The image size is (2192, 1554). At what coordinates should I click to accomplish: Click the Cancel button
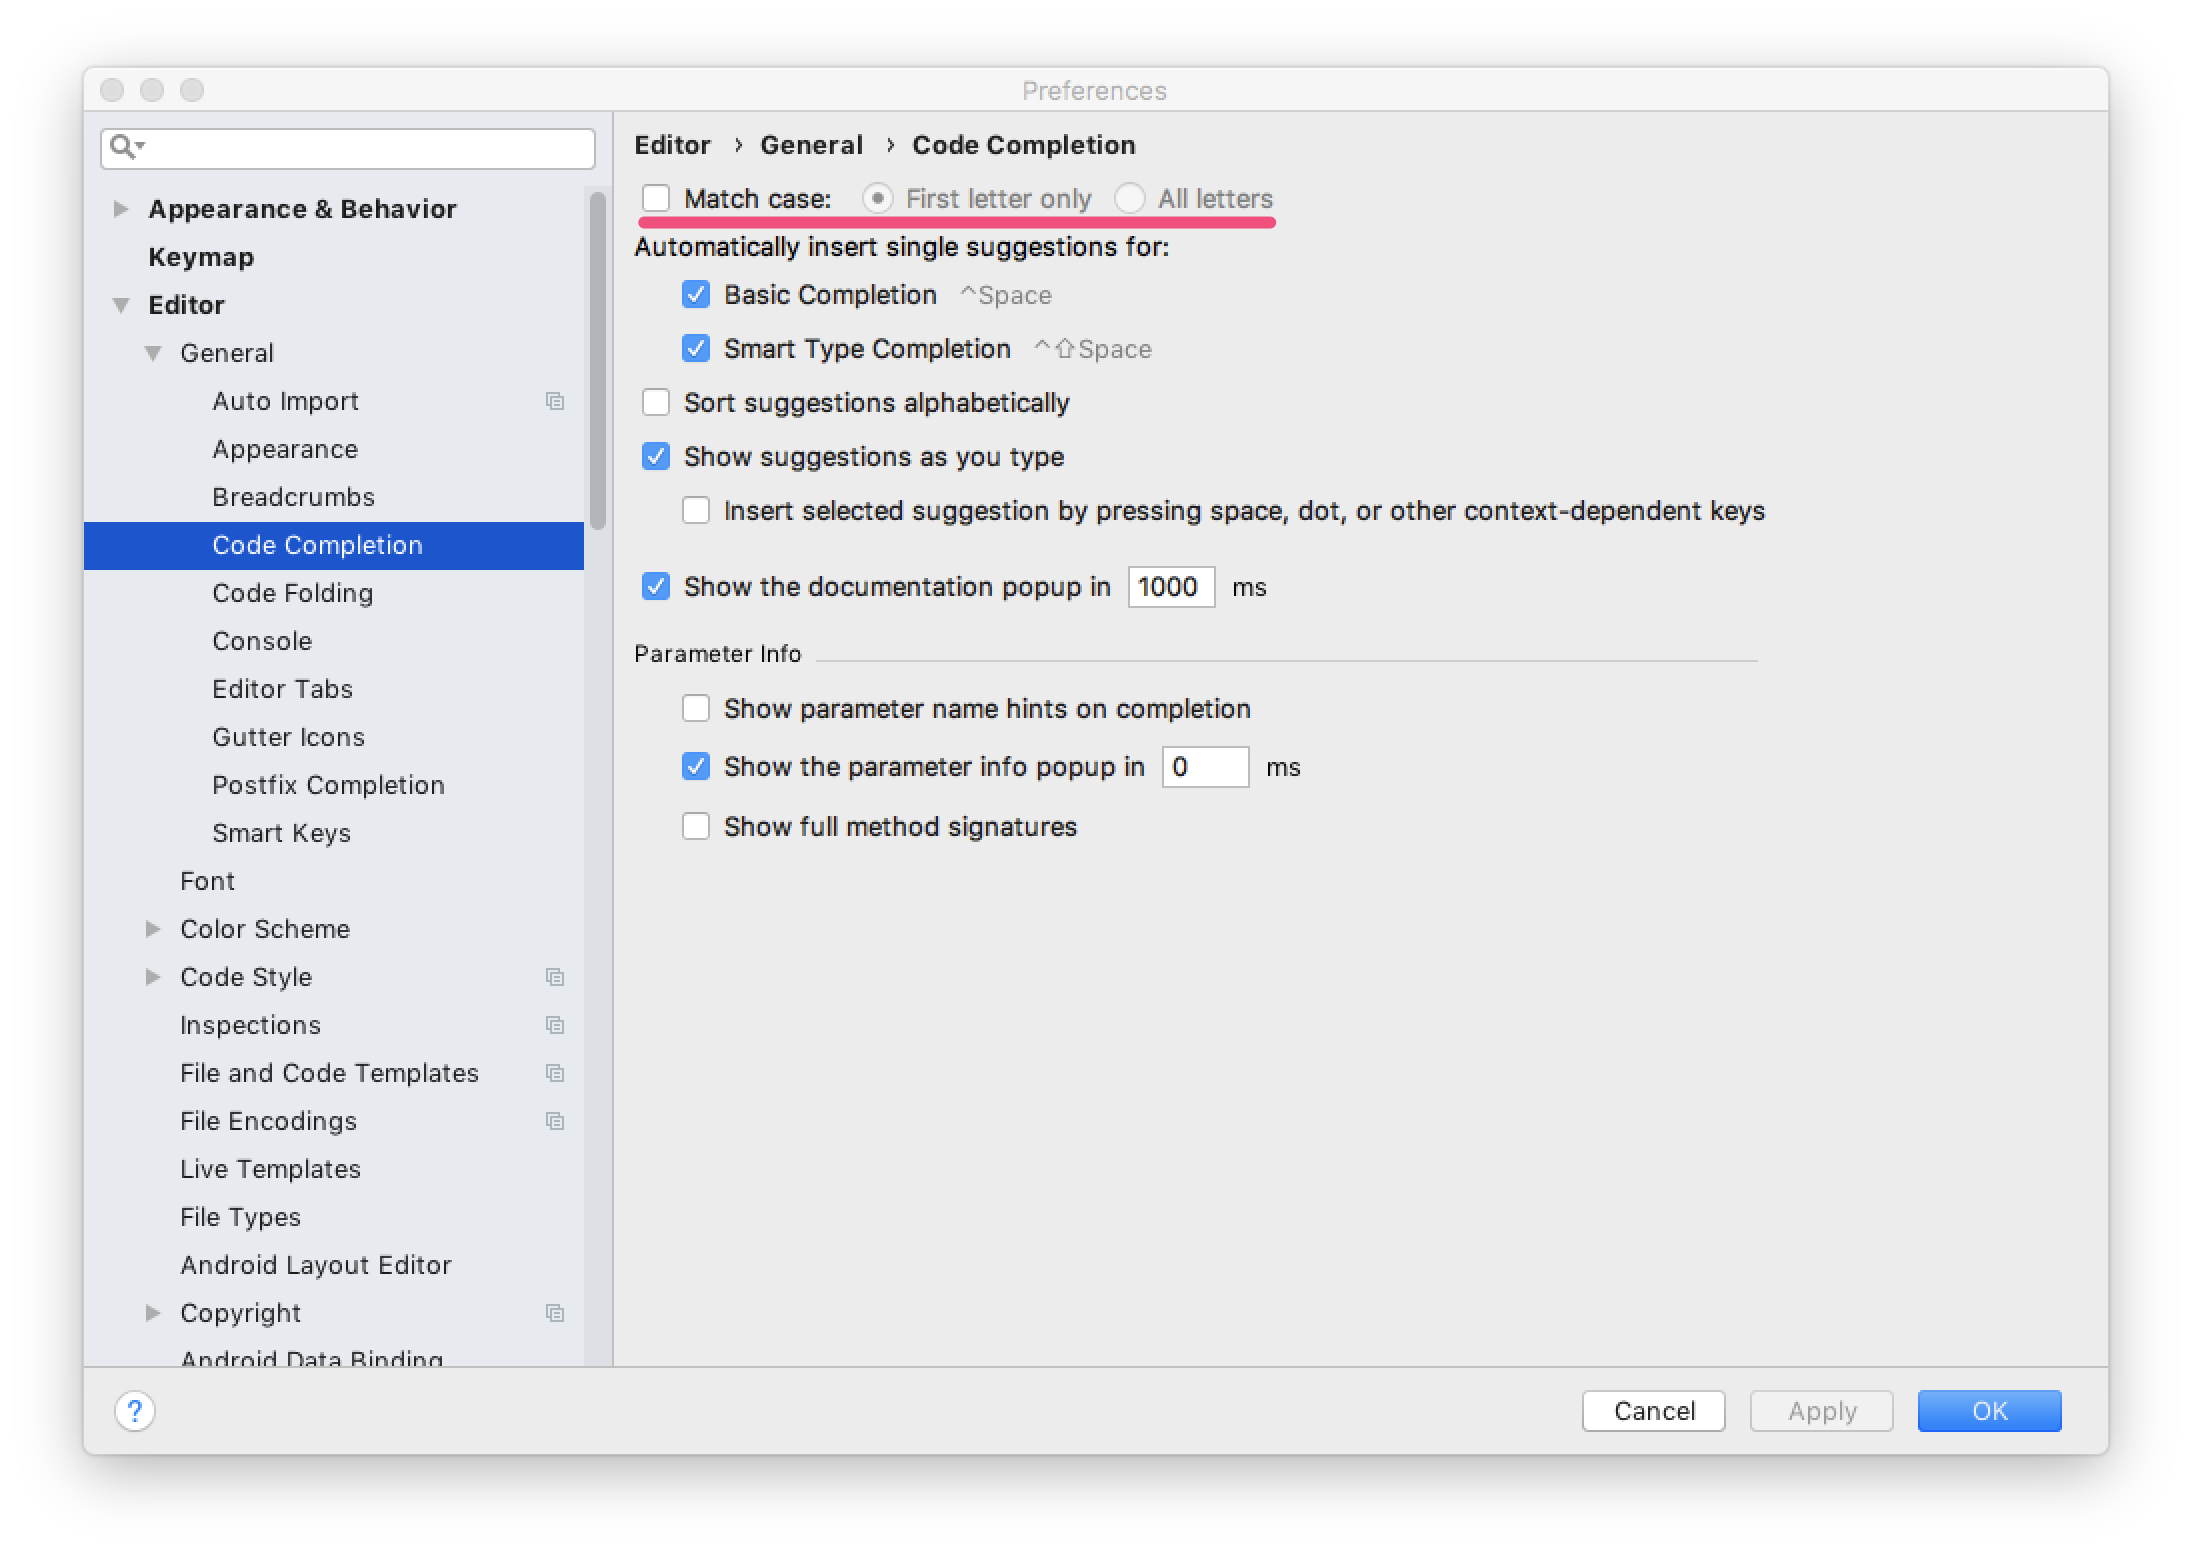pos(1653,1411)
